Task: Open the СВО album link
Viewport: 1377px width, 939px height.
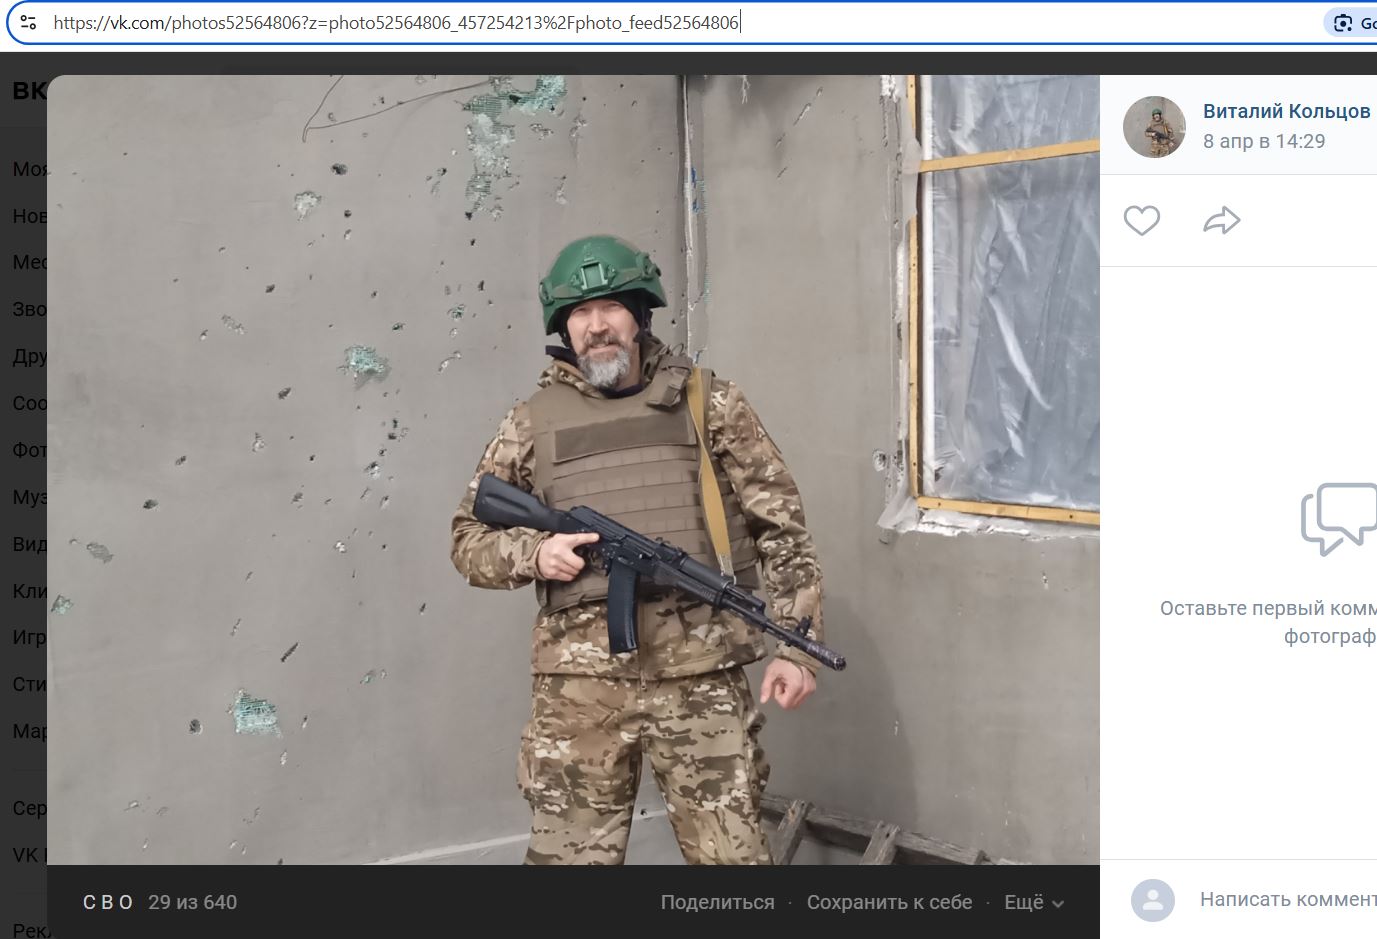Action: [x=108, y=902]
